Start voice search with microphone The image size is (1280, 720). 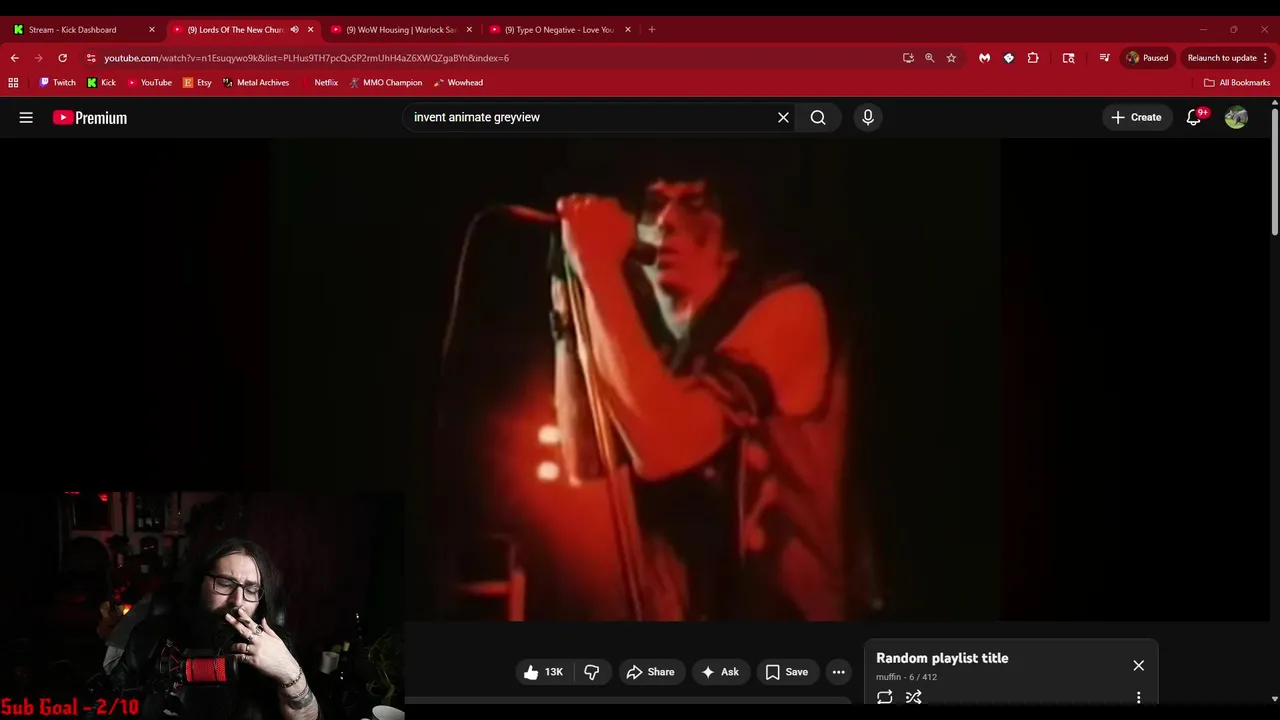[868, 118]
